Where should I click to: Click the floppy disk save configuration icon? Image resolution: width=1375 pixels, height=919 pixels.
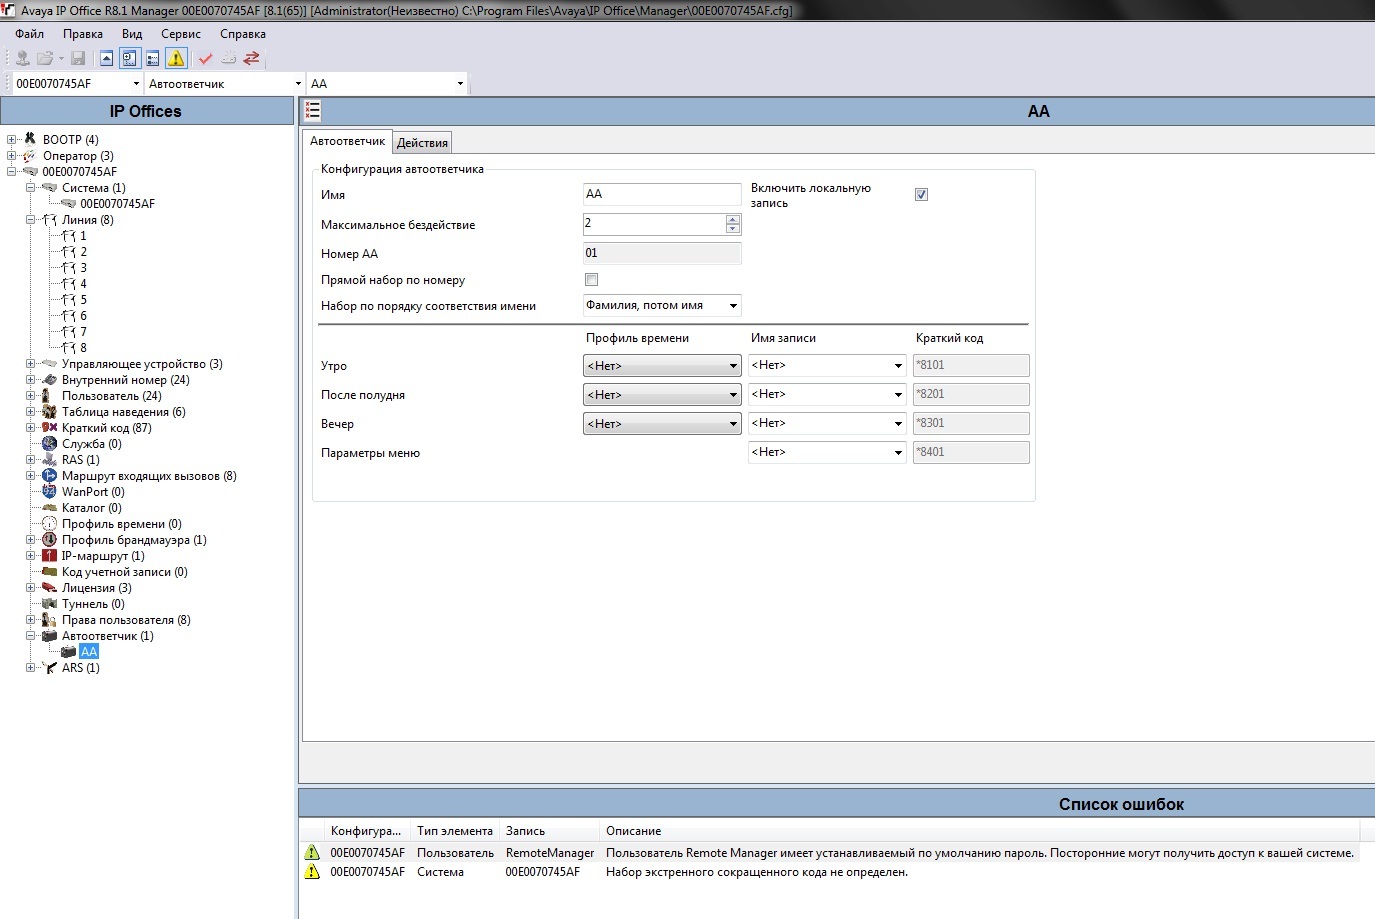[x=78, y=58]
